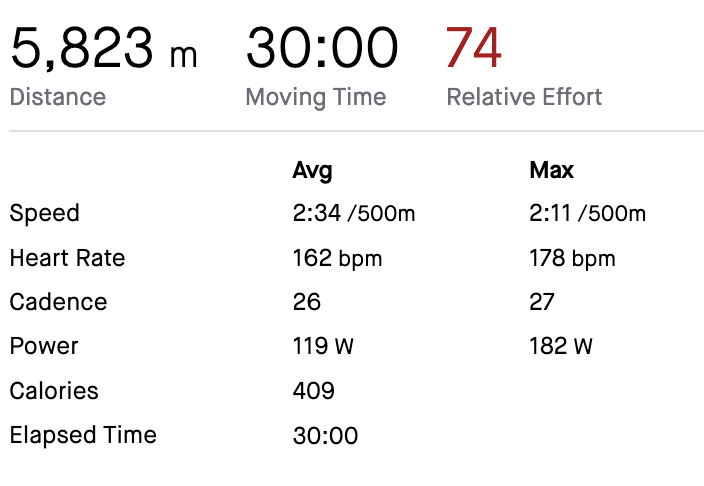Click the Relative Effort label
The width and height of the screenshot is (704, 486).
524,97
